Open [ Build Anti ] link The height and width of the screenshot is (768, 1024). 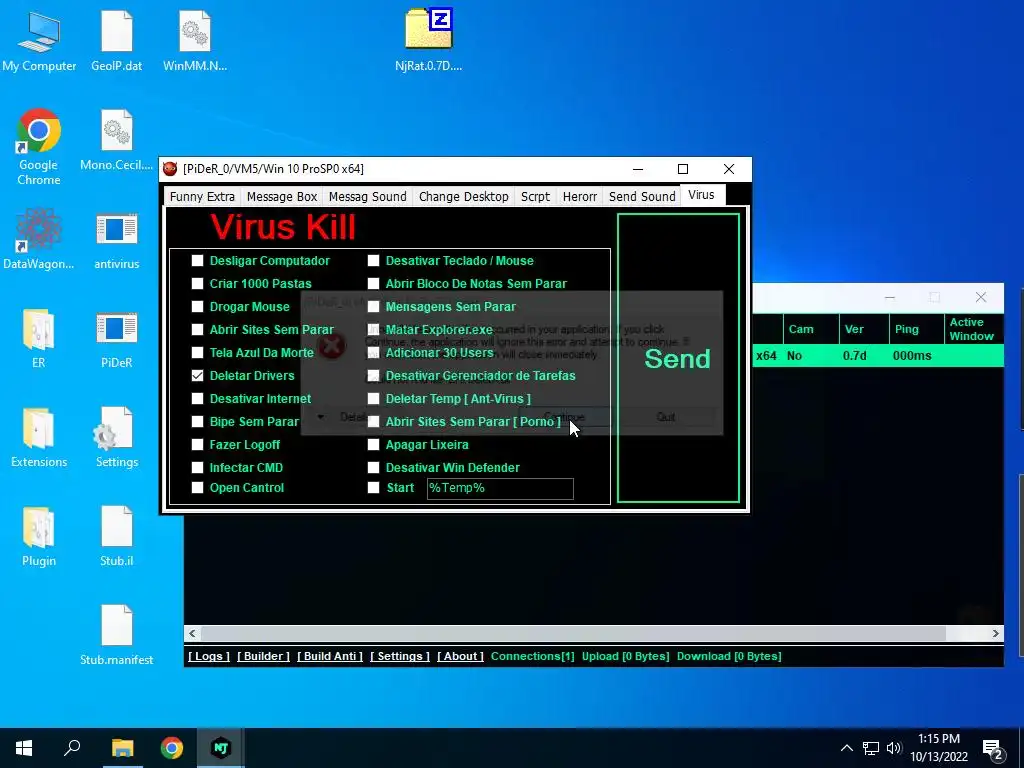click(x=330, y=656)
